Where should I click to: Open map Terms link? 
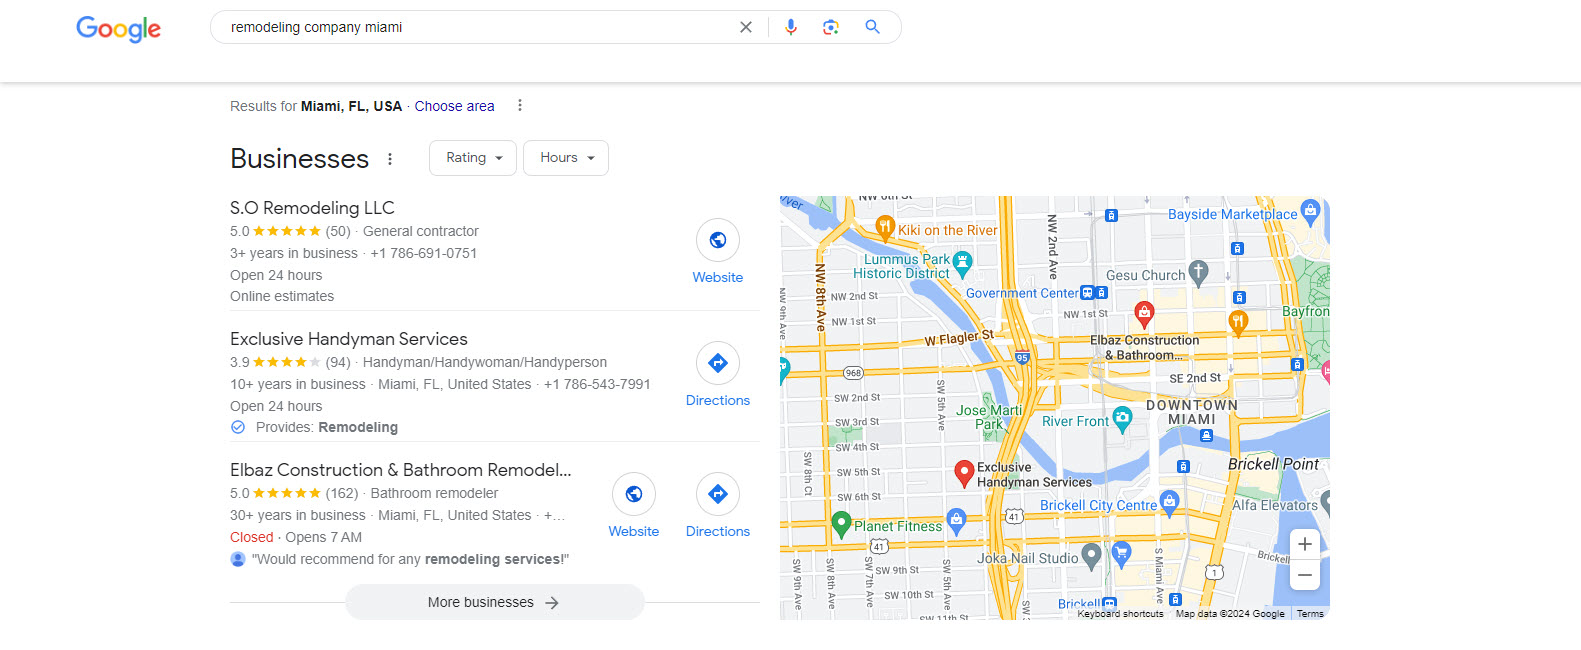(x=1310, y=614)
